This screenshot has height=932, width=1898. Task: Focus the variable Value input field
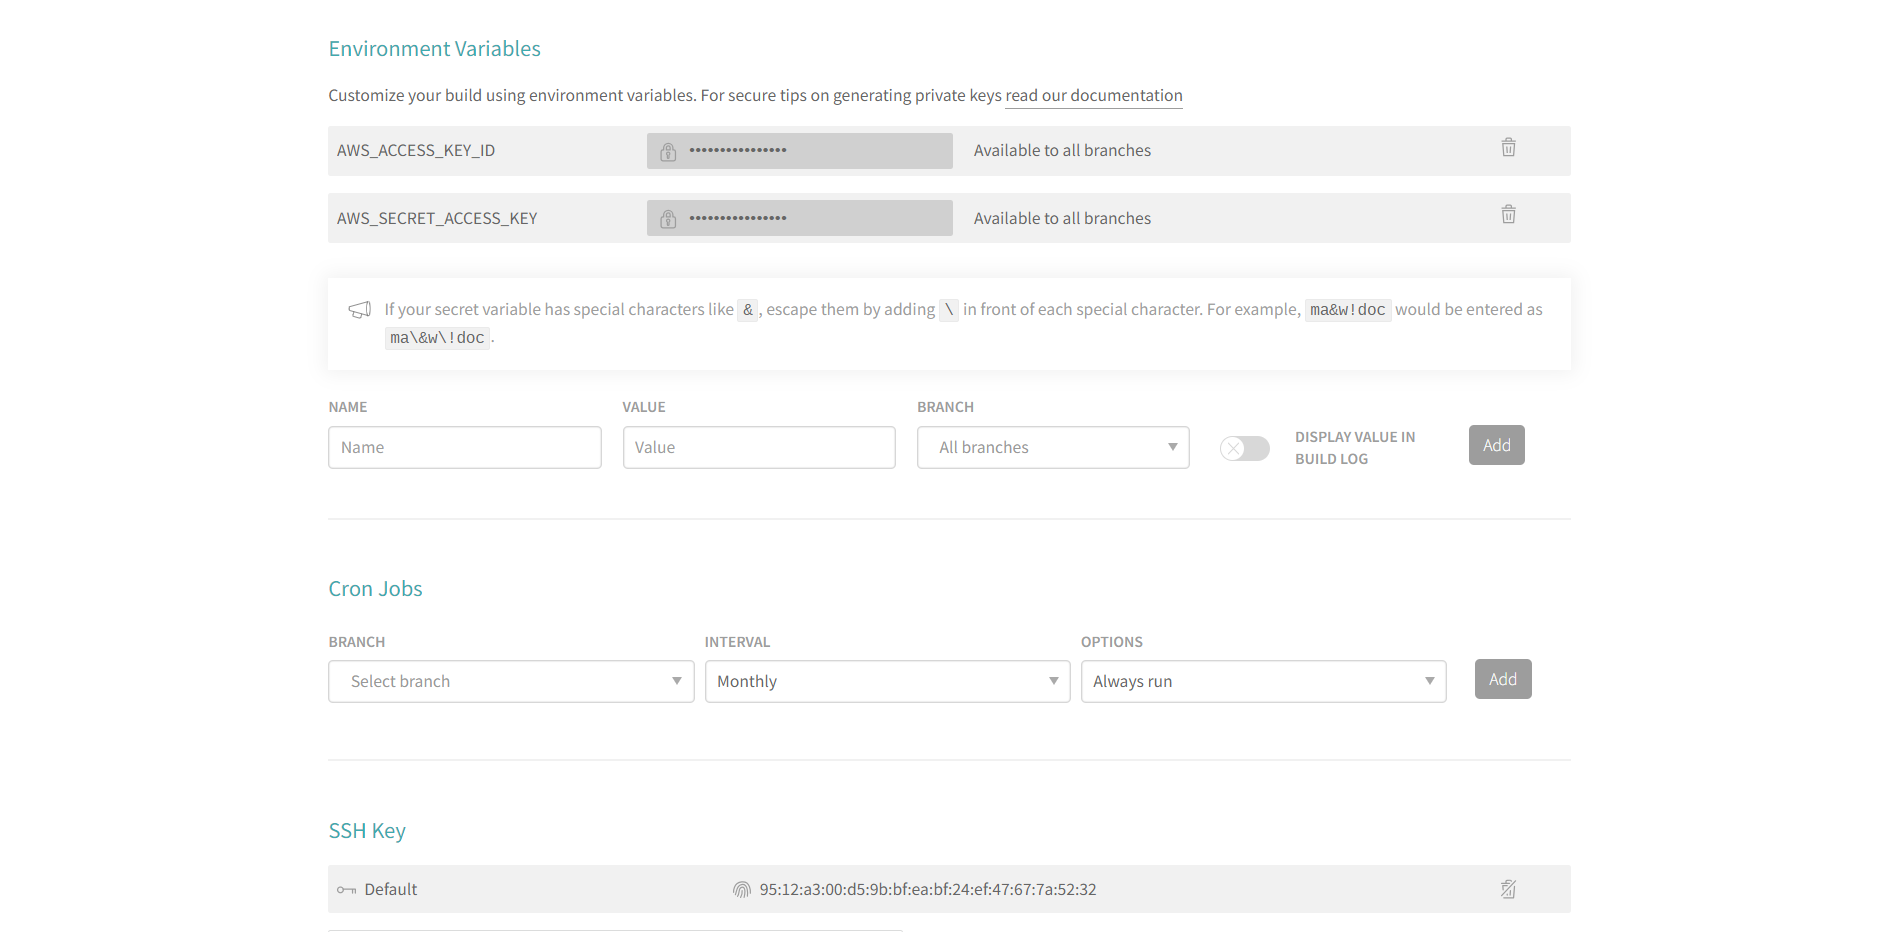(x=759, y=447)
